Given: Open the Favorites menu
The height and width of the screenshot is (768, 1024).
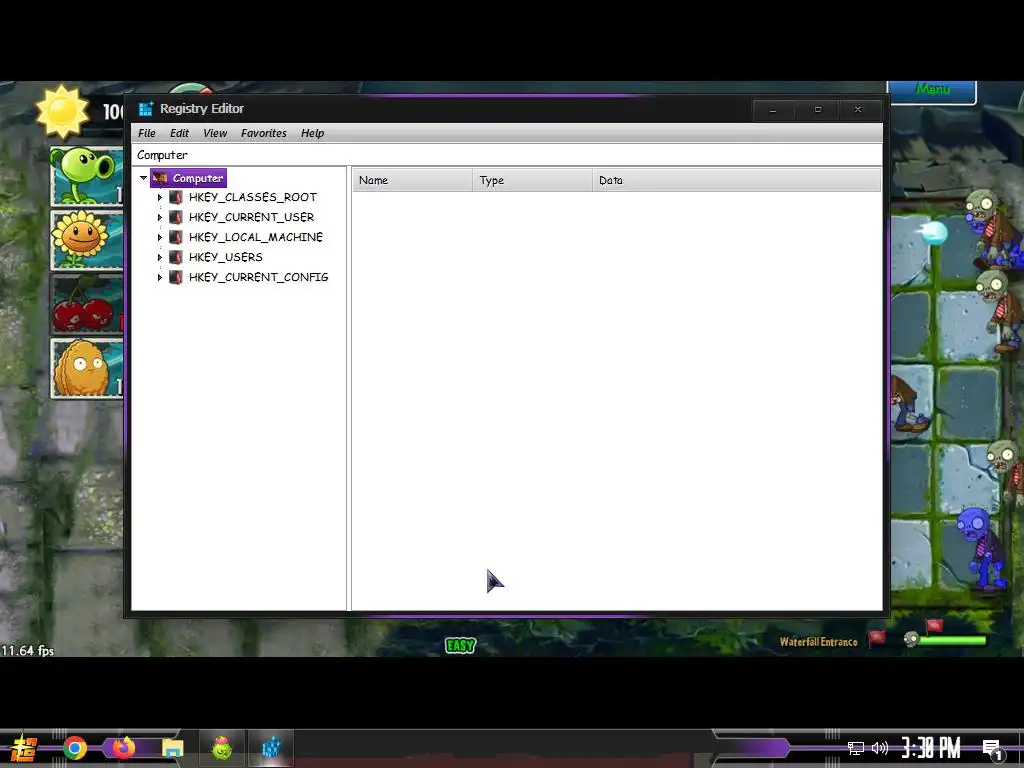Looking at the screenshot, I should [x=263, y=133].
